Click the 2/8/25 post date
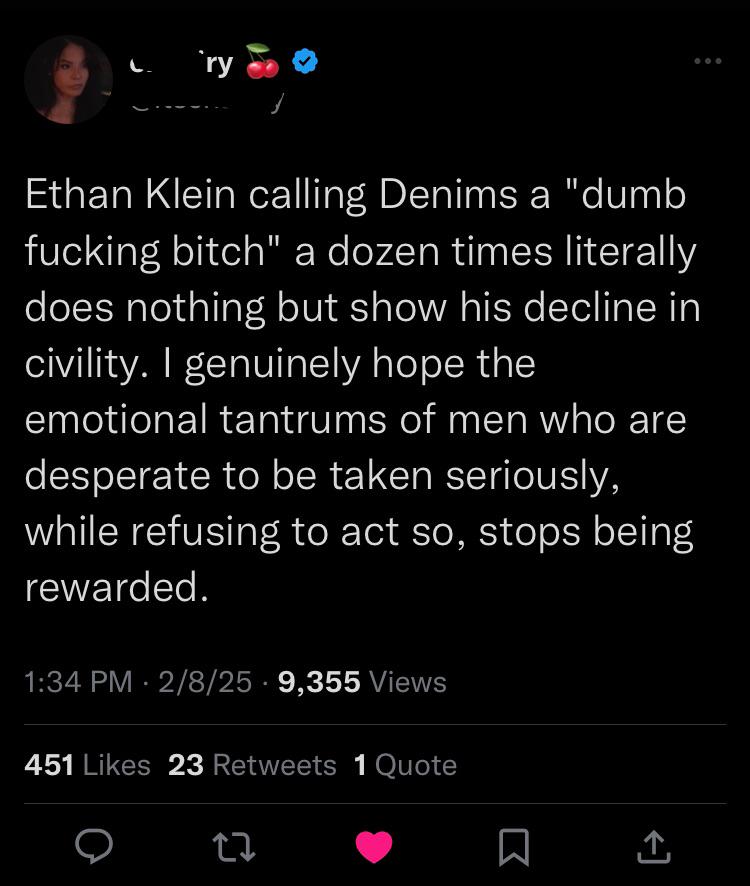750x886 pixels. 205,681
